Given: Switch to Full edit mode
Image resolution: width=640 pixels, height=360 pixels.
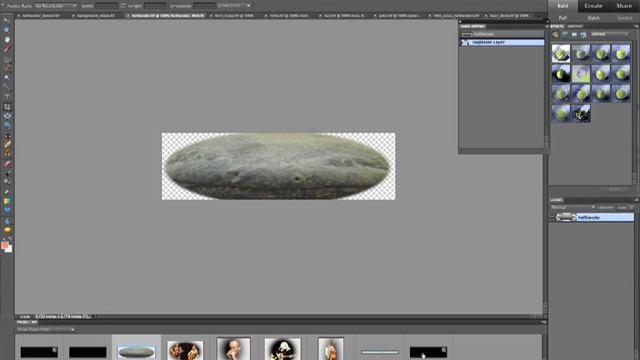Looking at the screenshot, I should [x=562, y=18].
